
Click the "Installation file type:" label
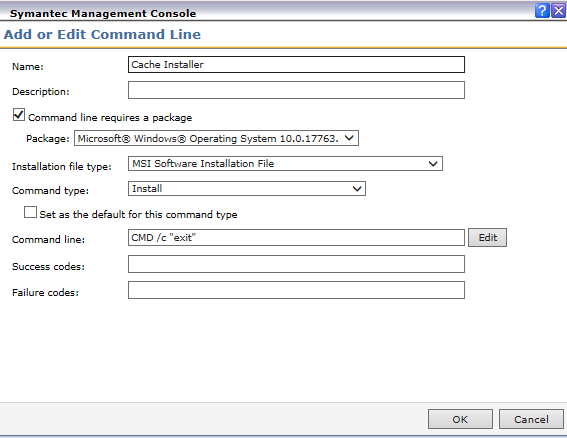tap(62, 166)
